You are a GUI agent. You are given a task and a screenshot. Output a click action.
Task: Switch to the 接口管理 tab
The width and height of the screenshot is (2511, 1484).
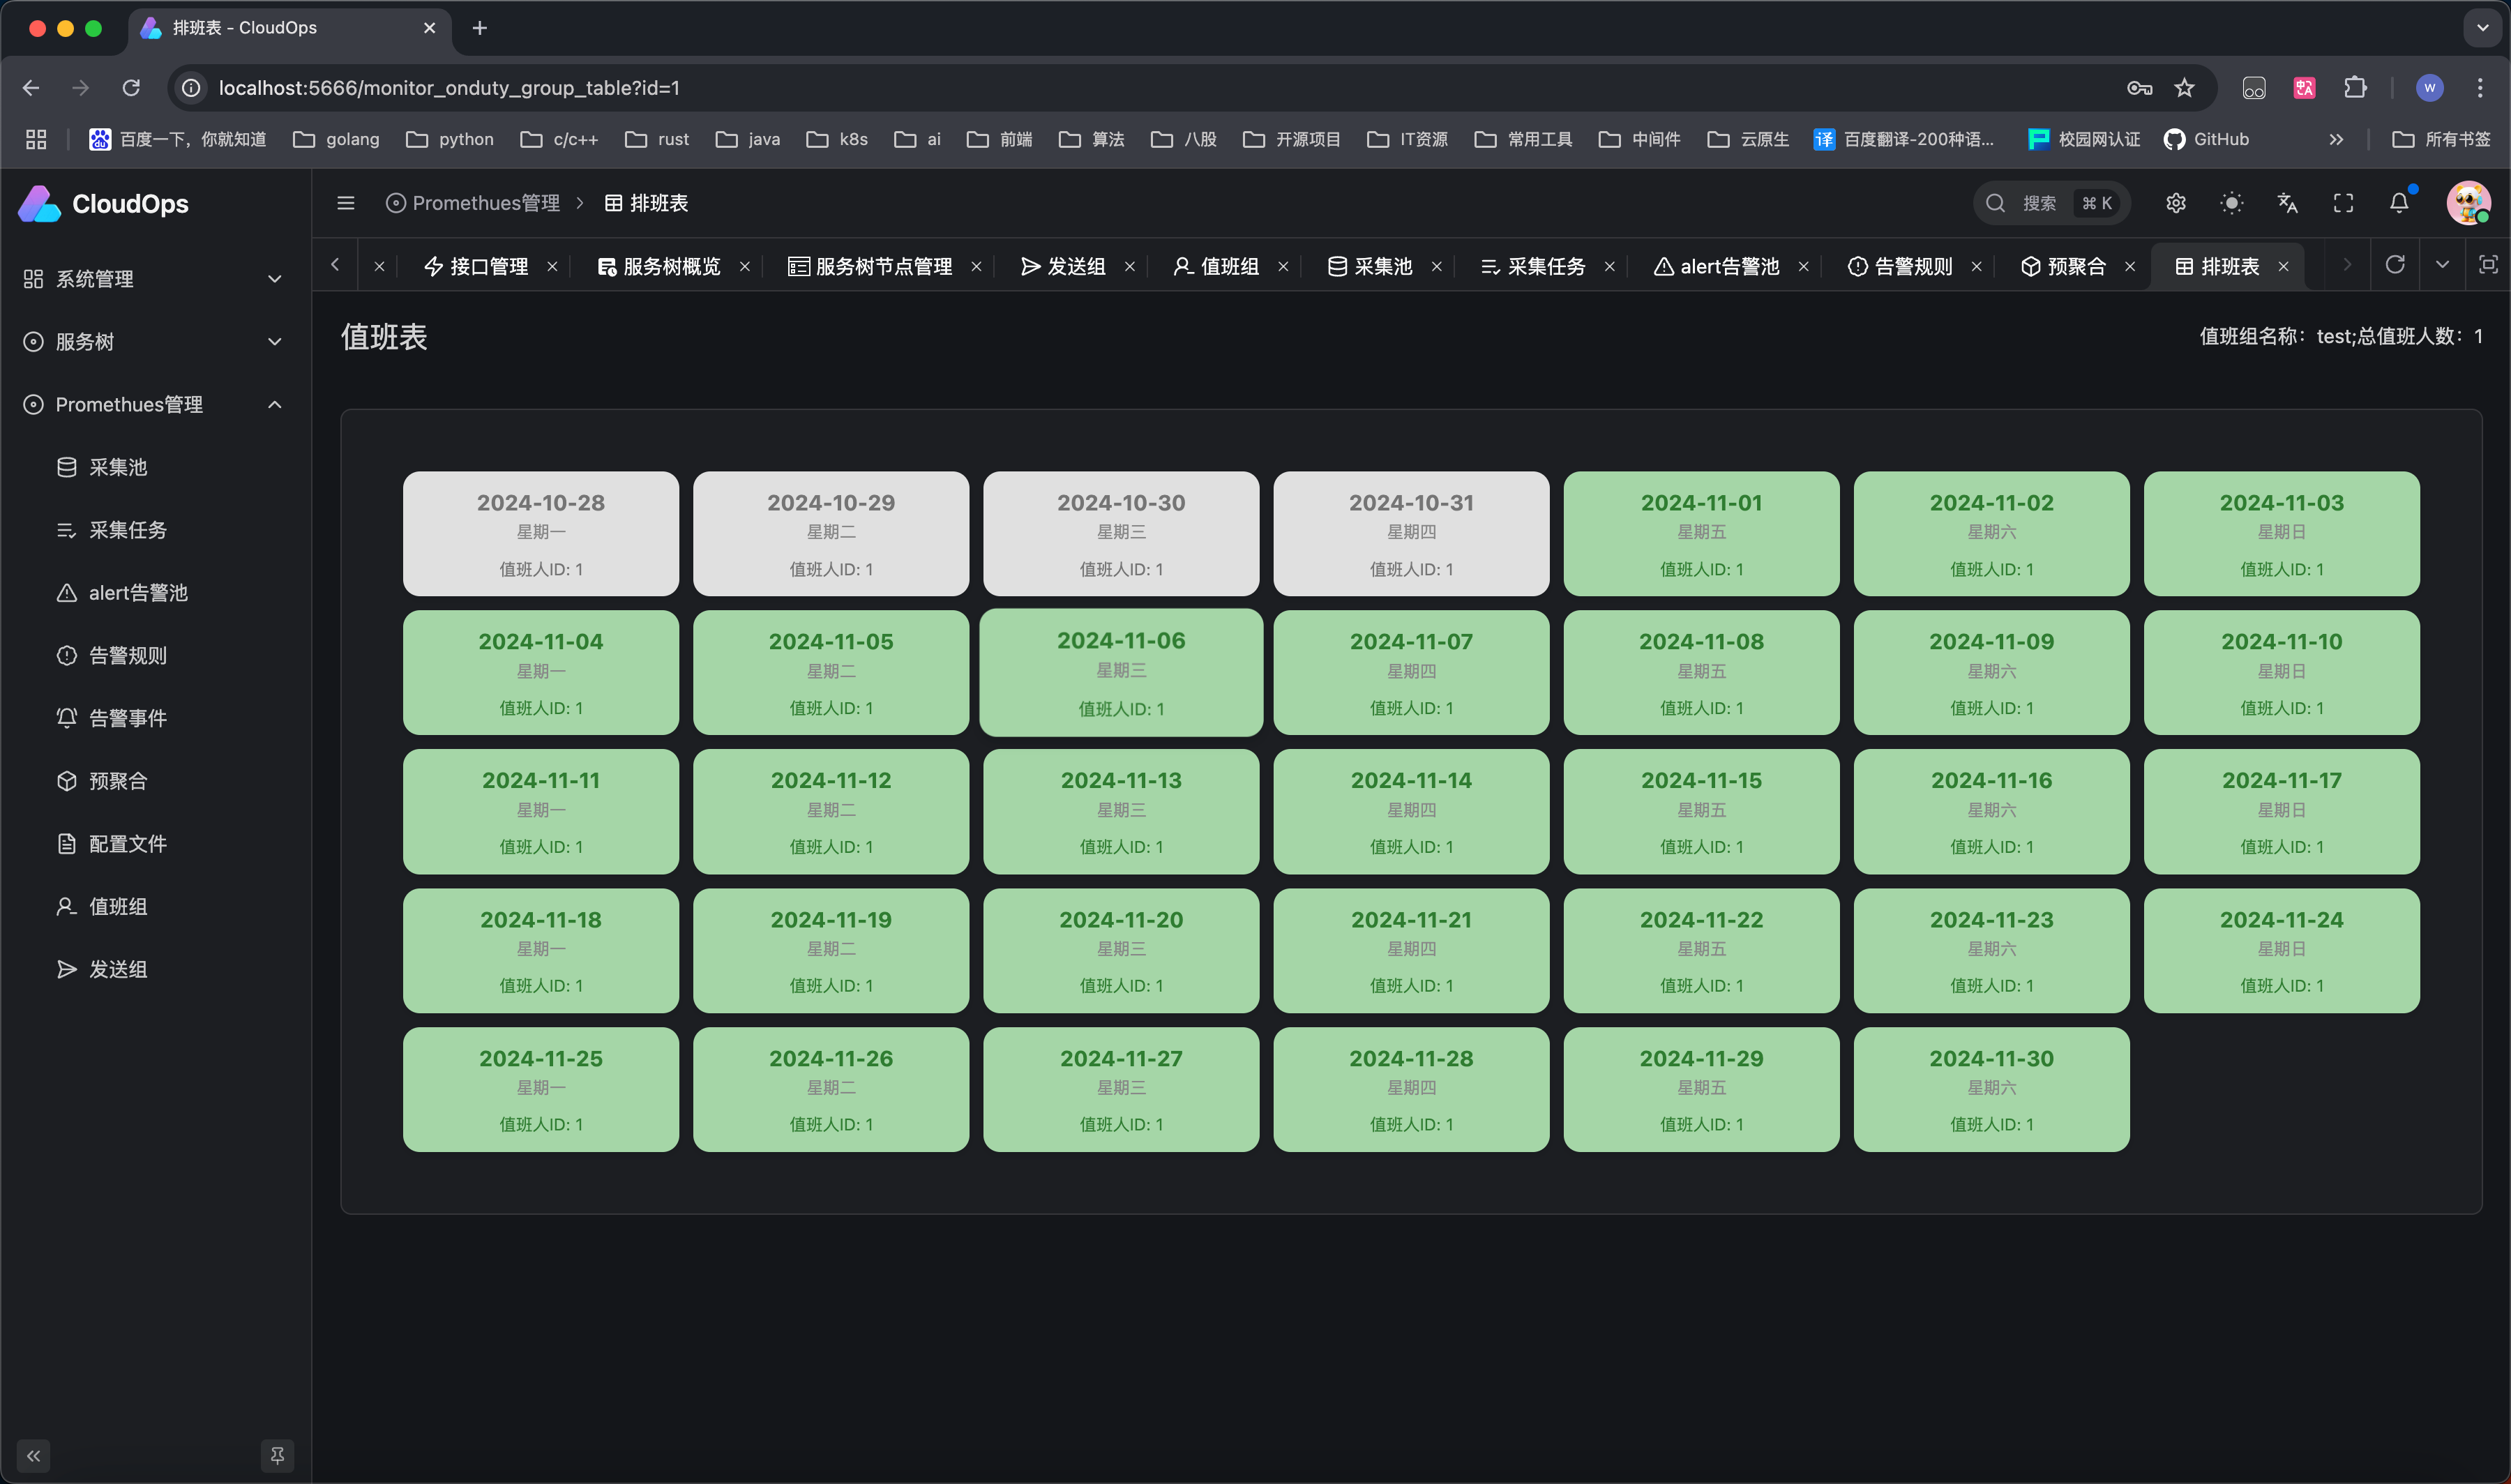coord(476,266)
